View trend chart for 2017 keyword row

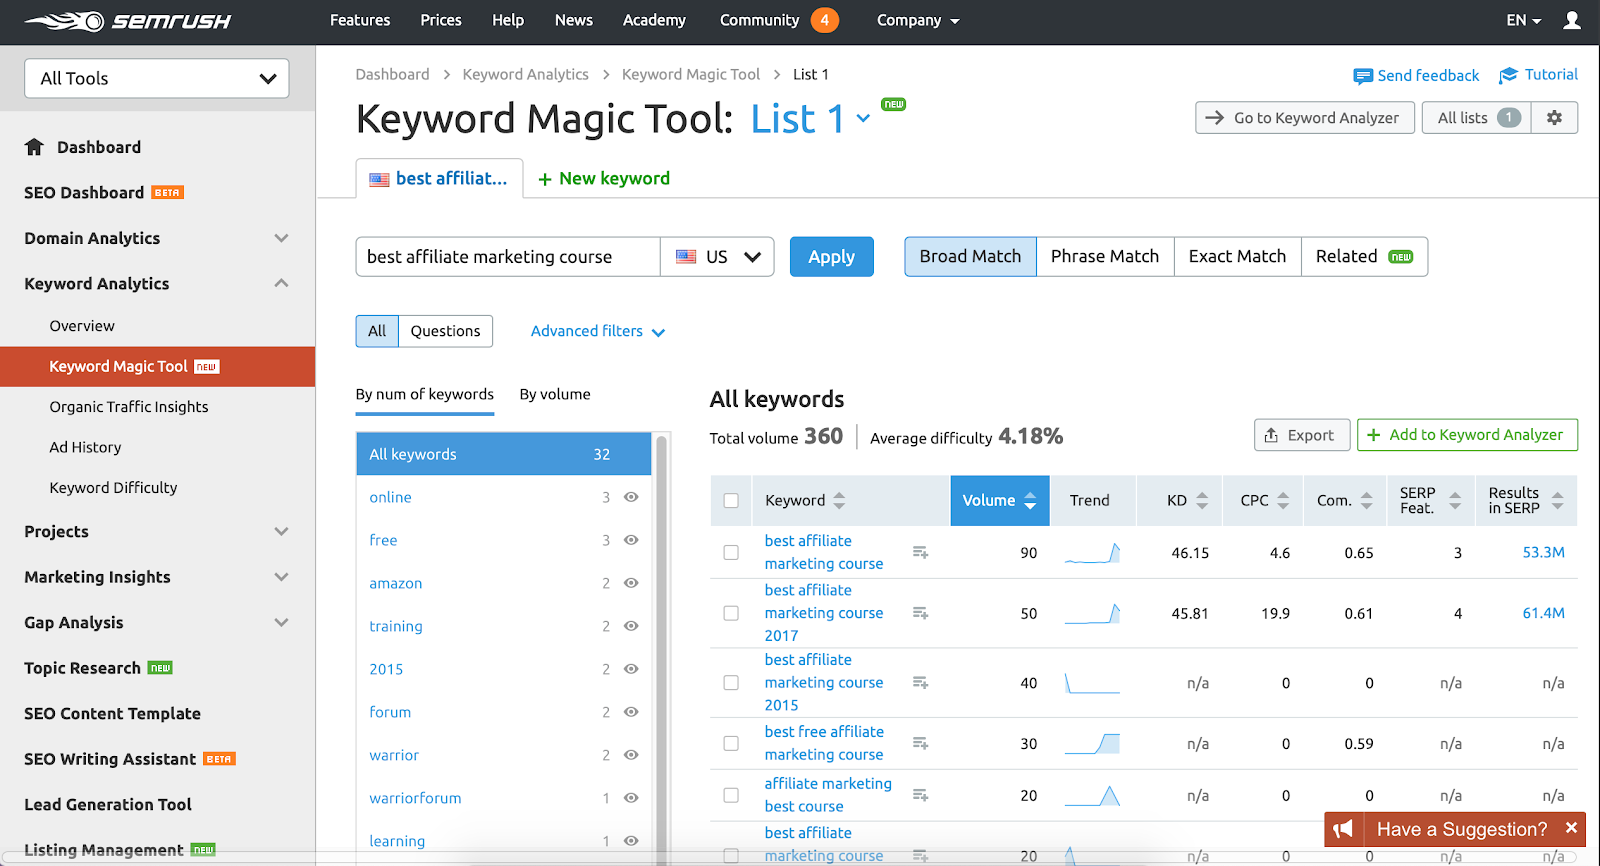click(x=1092, y=613)
